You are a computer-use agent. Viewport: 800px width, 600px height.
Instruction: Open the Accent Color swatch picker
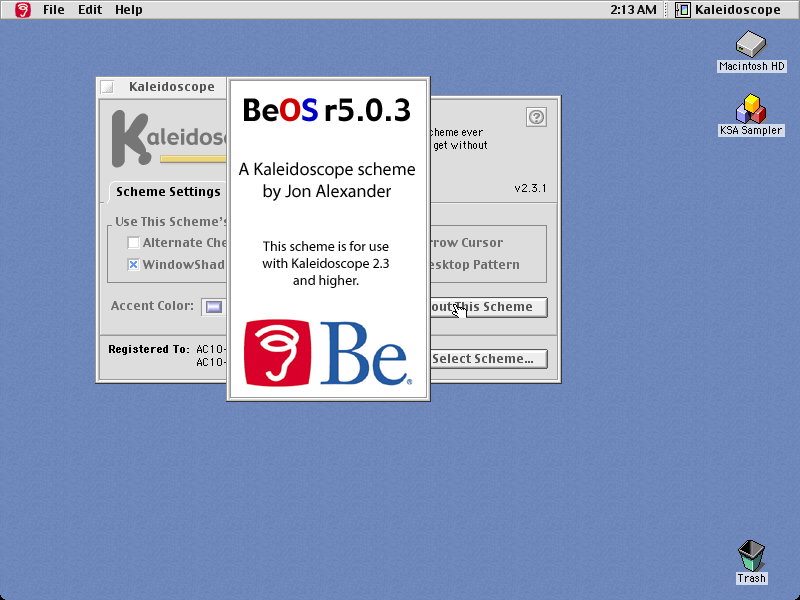(x=214, y=307)
